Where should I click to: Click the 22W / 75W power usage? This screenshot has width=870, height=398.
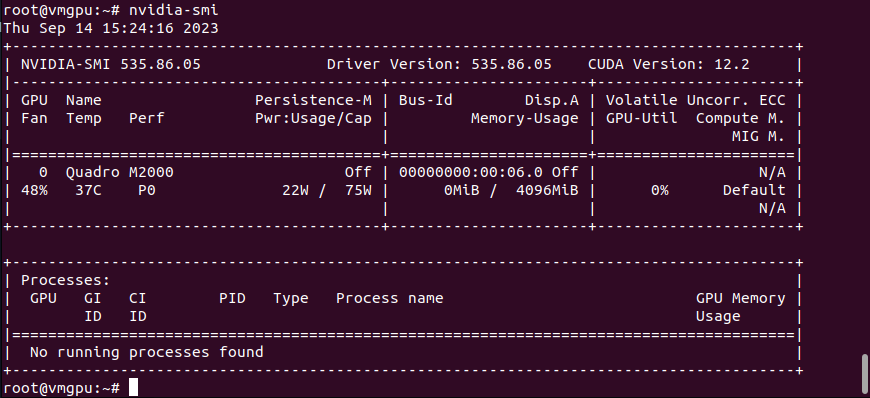(x=327, y=190)
